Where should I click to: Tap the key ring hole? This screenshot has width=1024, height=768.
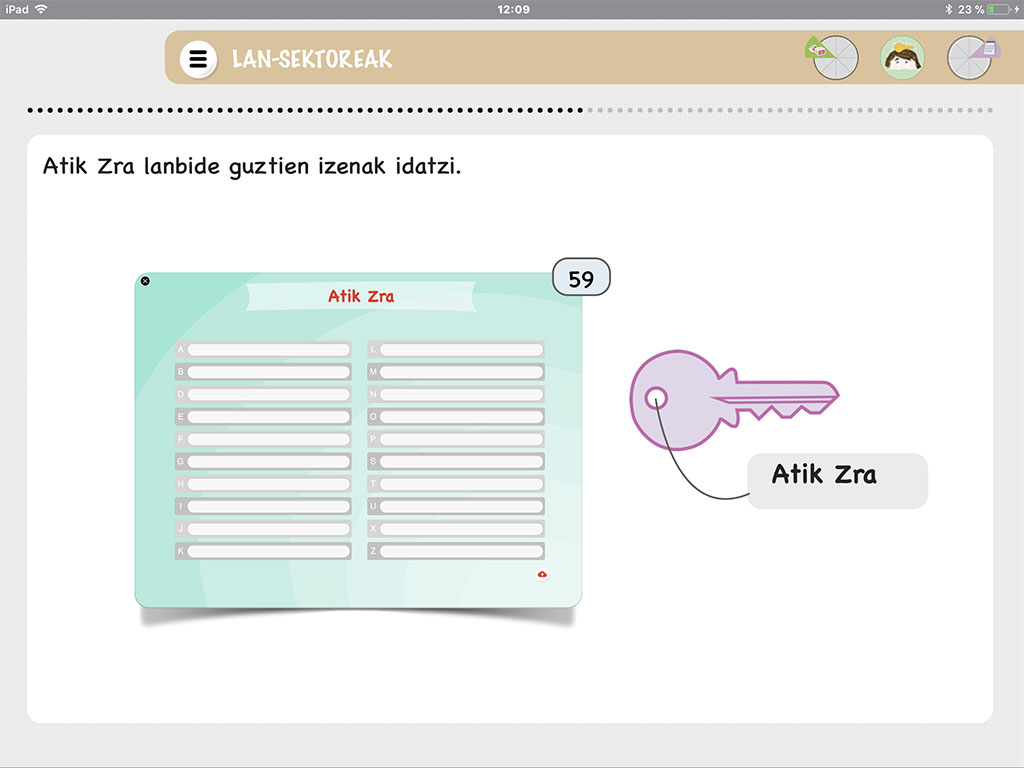coord(656,398)
